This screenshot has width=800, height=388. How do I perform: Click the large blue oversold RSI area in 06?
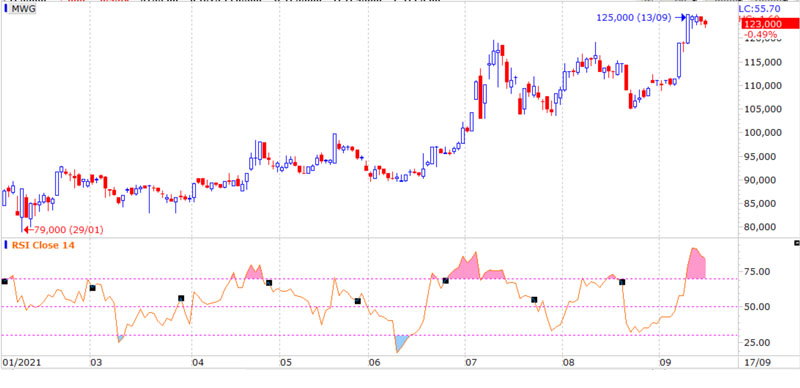401,342
